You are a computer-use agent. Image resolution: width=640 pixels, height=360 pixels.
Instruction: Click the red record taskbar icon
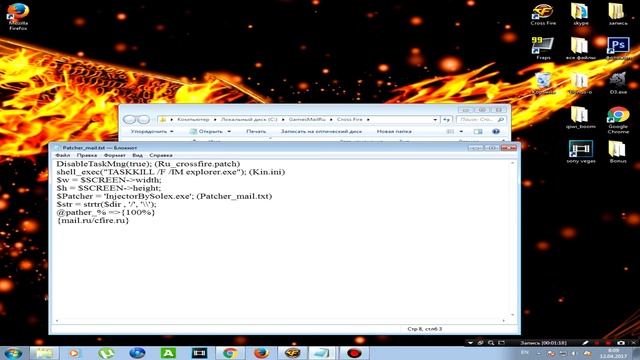(x=354, y=353)
